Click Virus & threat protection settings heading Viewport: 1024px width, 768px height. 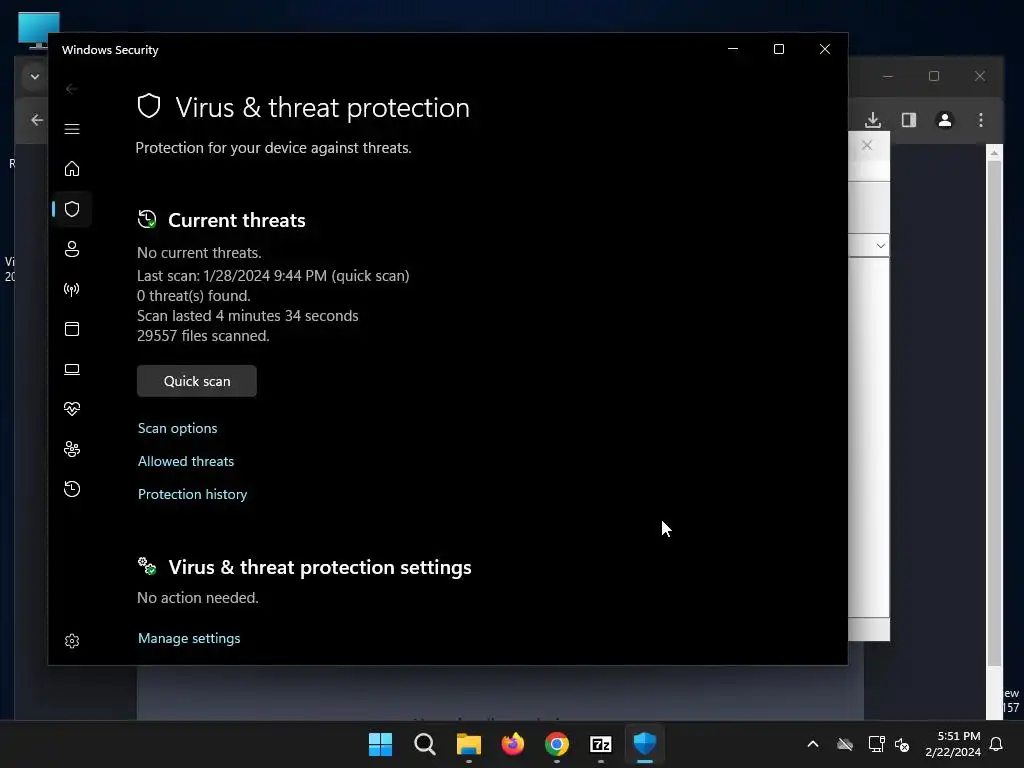(320, 567)
